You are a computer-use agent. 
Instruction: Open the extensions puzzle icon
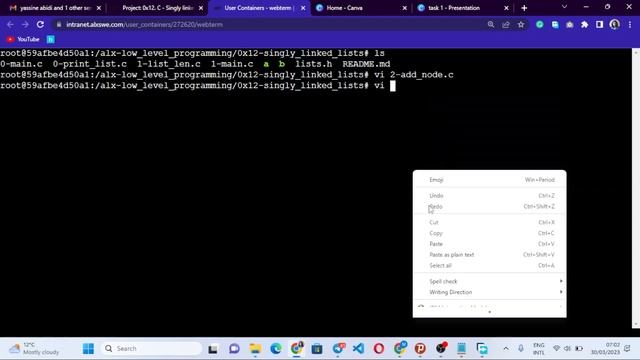point(584,24)
